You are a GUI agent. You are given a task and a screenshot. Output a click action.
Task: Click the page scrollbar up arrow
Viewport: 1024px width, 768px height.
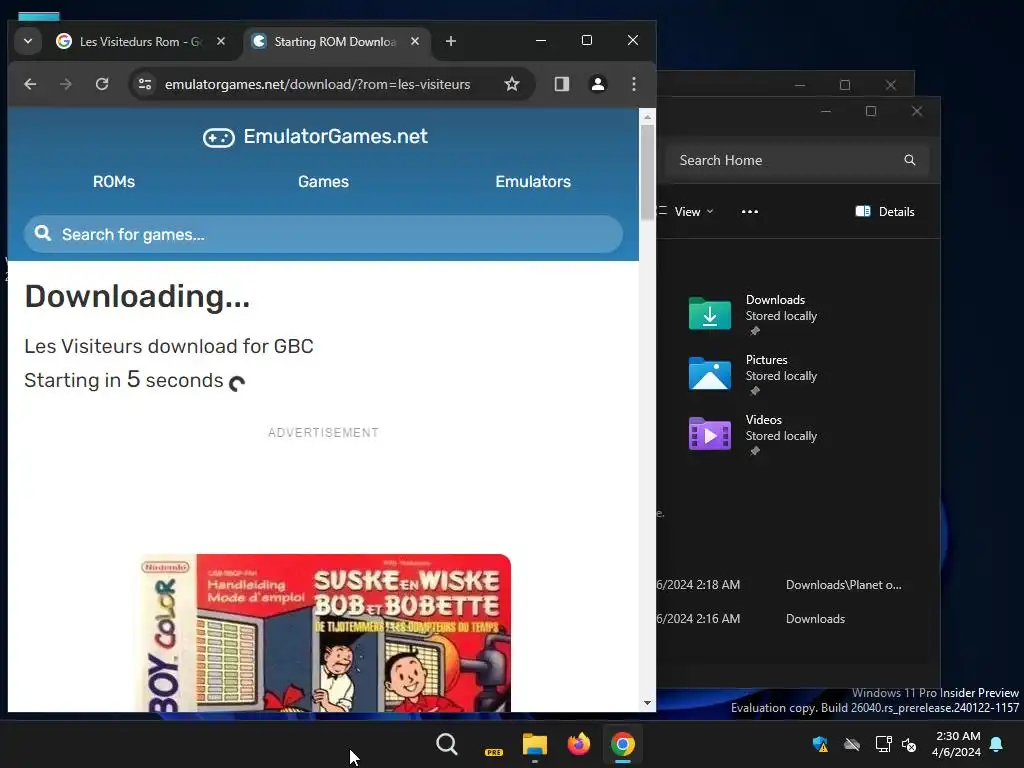pos(647,118)
